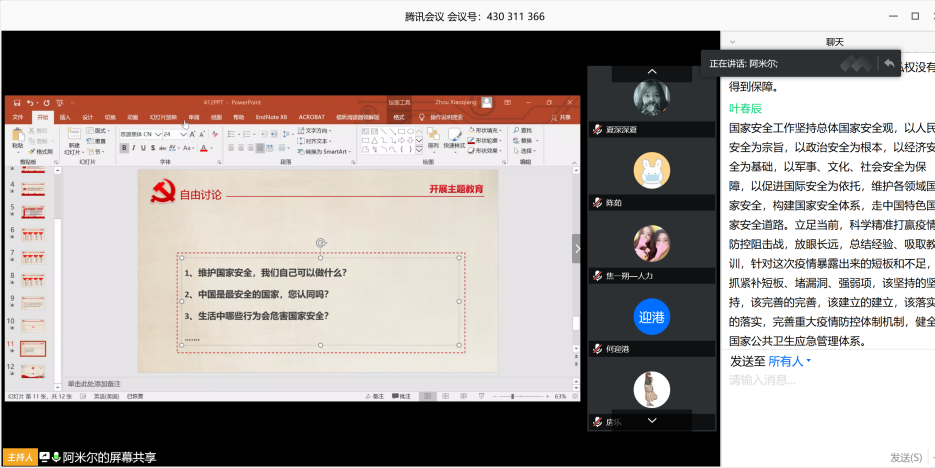The width and height of the screenshot is (935, 468).
Task: Click the Bold formatting button in PowerPoint
Action: 125,147
